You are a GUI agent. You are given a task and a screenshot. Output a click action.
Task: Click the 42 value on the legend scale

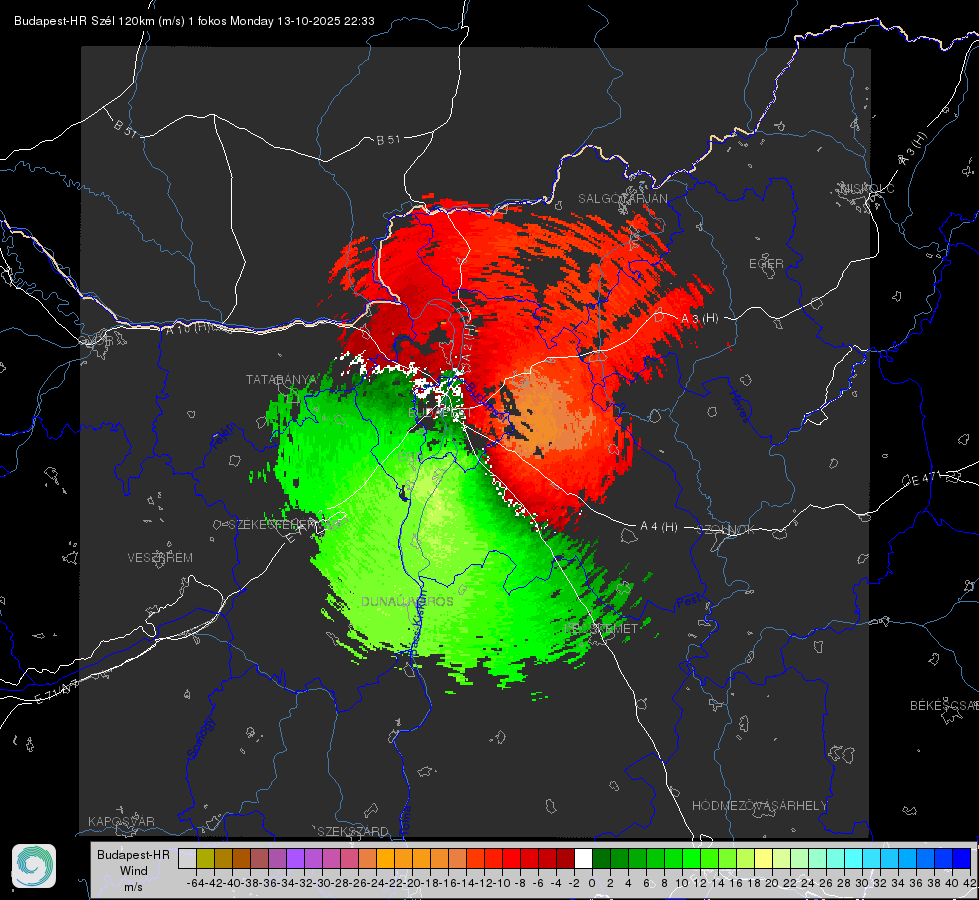[969, 883]
